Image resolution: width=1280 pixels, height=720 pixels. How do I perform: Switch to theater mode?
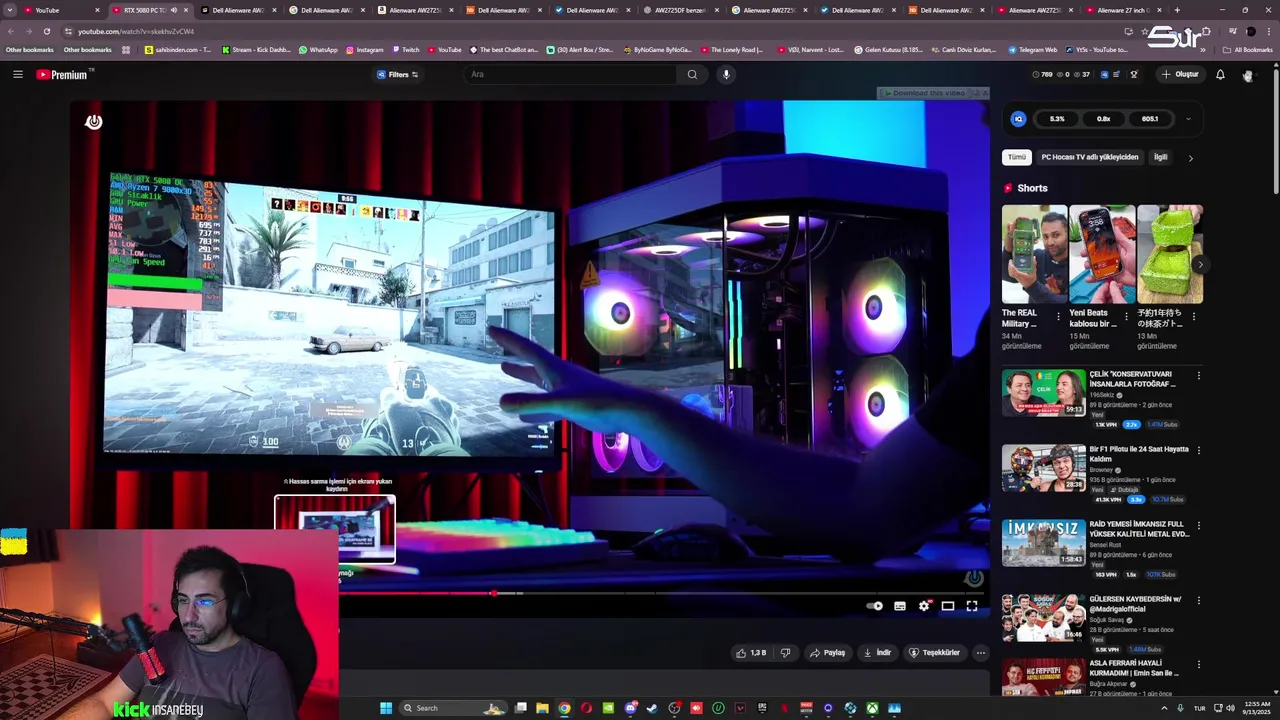pyautogui.click(x=948, y=606)
